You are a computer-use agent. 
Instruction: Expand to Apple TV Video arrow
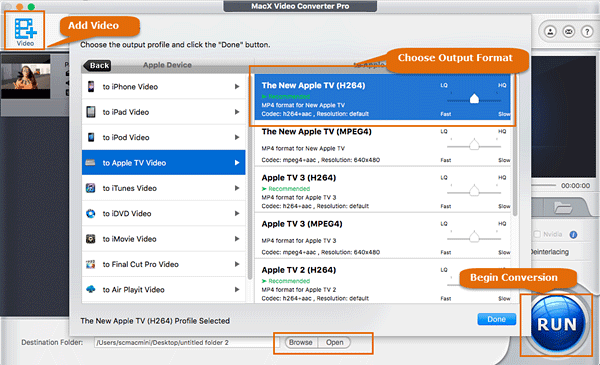[x=237, y=163]
